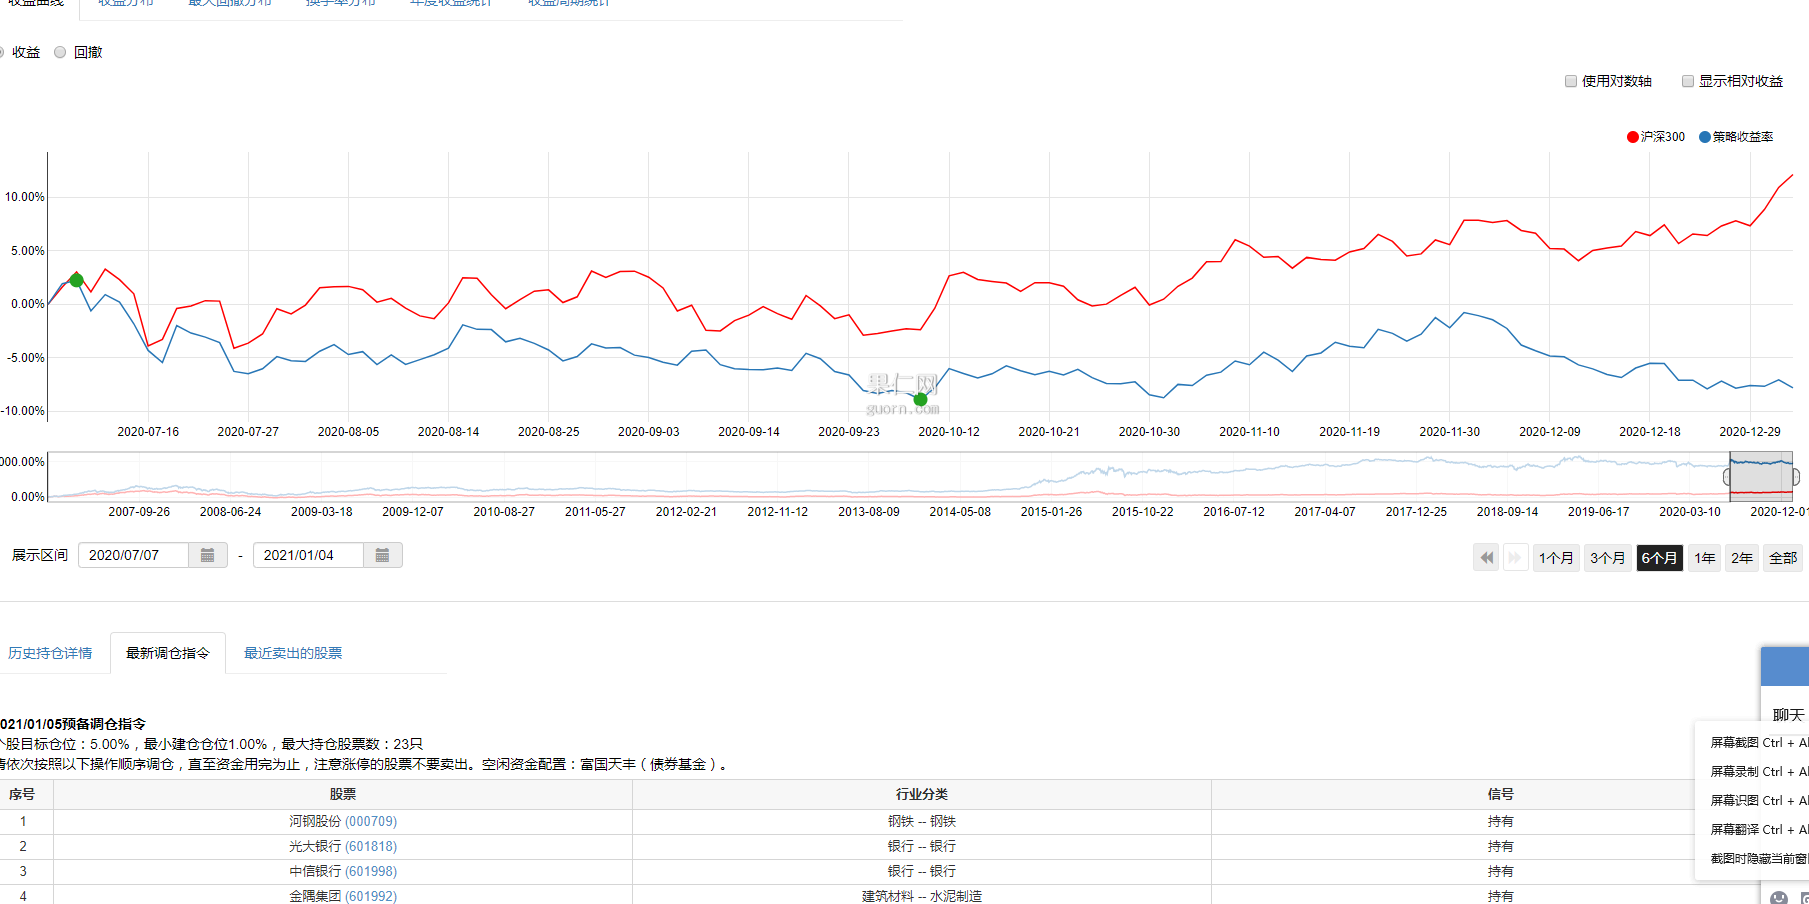Click the 聊天 chat panel label

click(x=1788, y=715)
